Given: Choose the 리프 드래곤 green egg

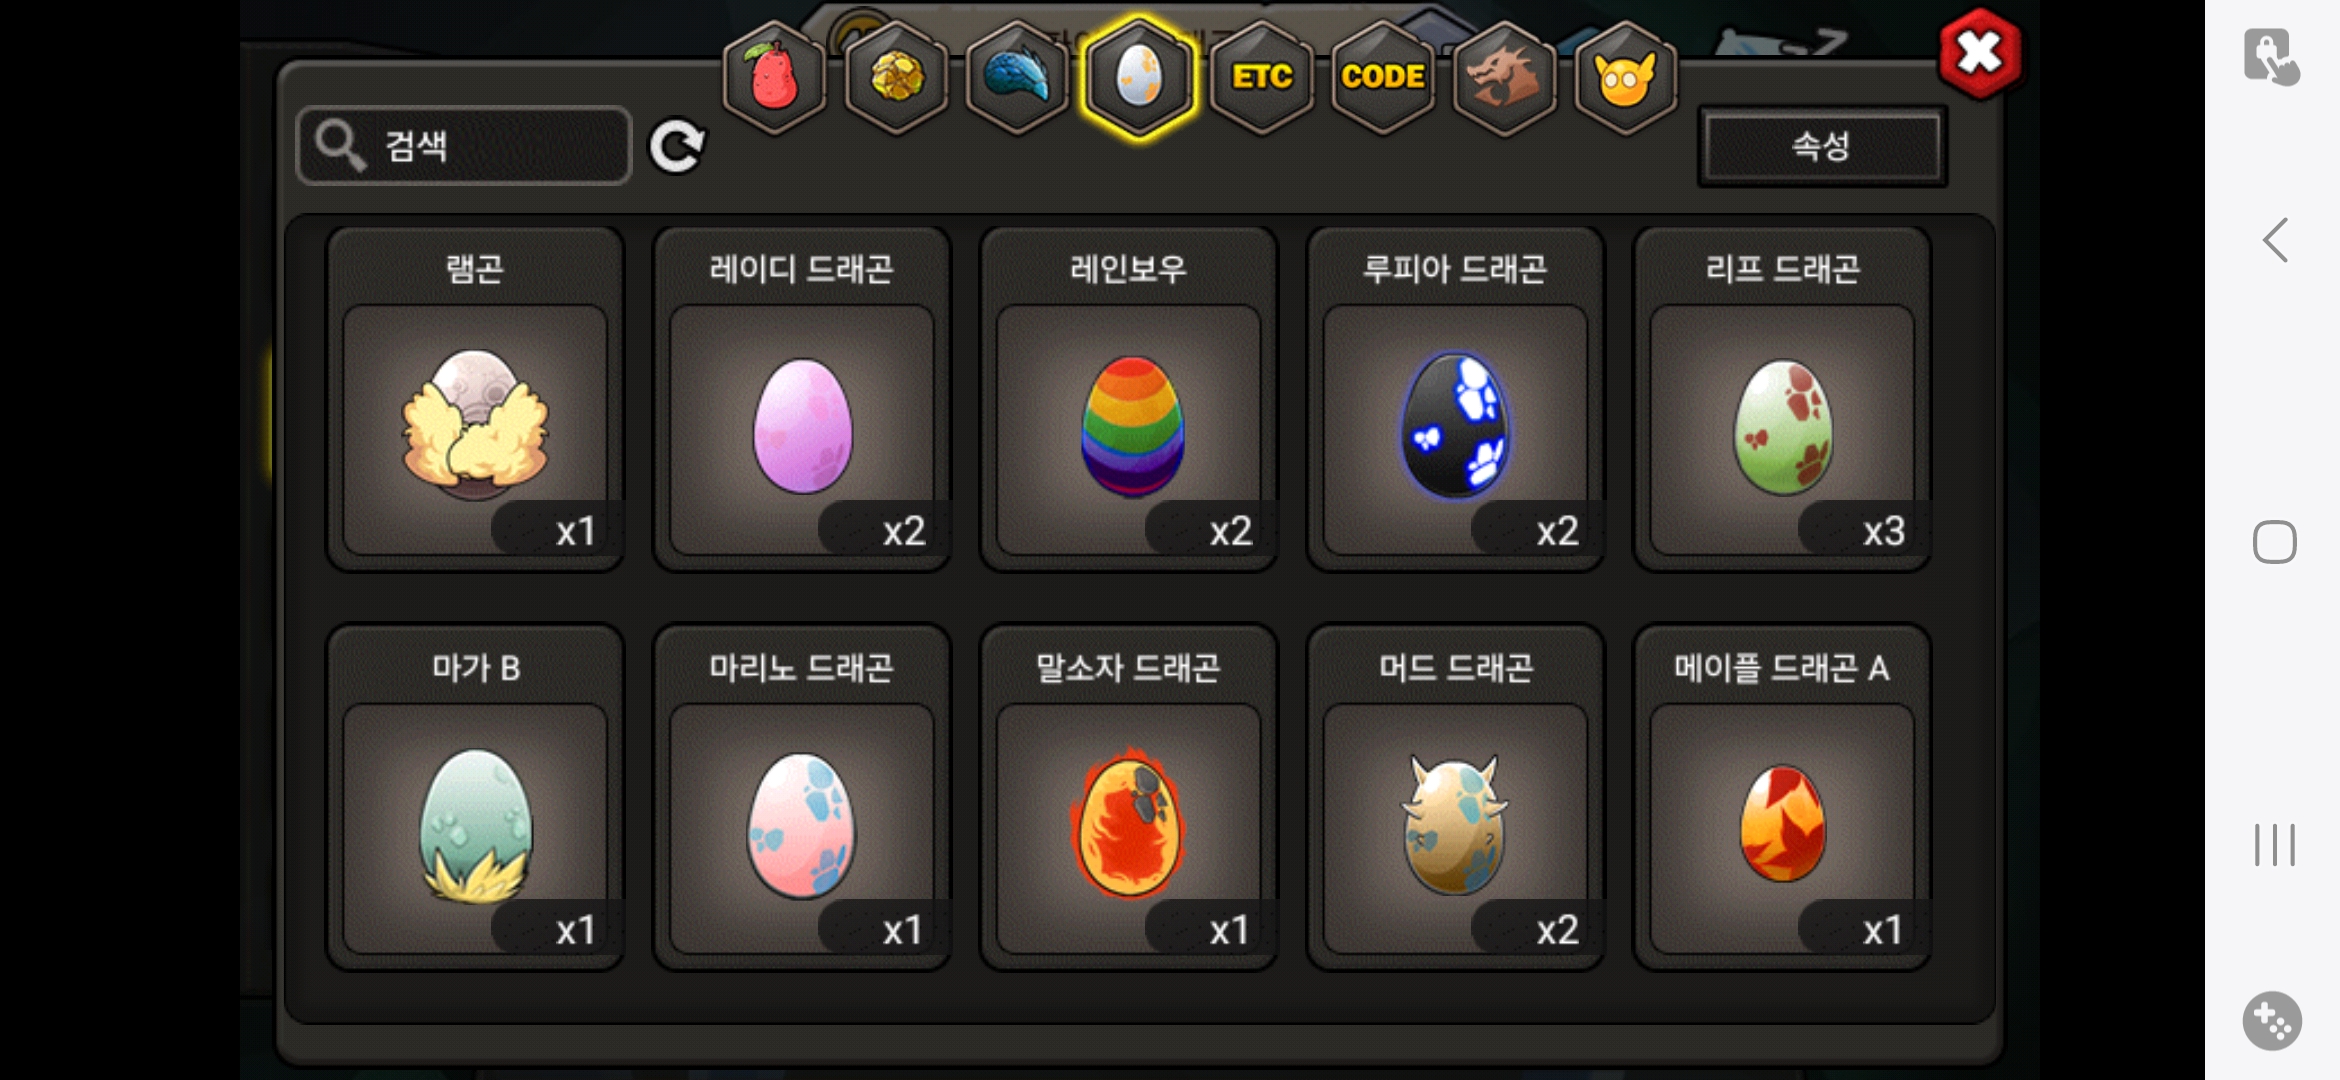Looking at the screenshot, I should (x=1782, y=399).
